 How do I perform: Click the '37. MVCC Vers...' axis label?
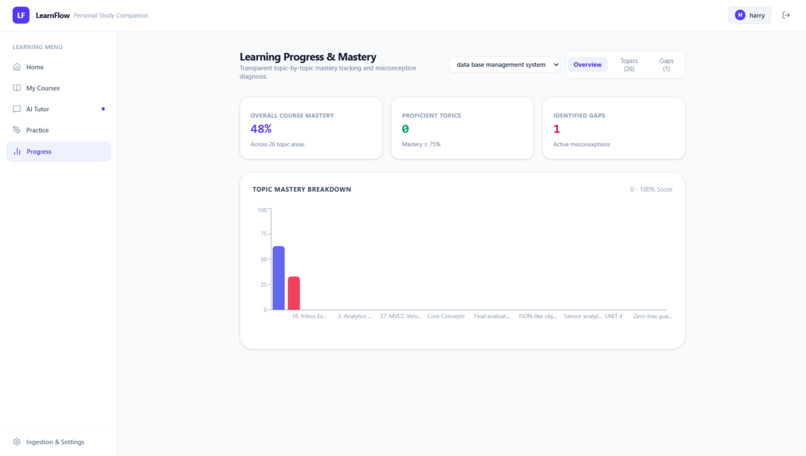click(400, 316)
